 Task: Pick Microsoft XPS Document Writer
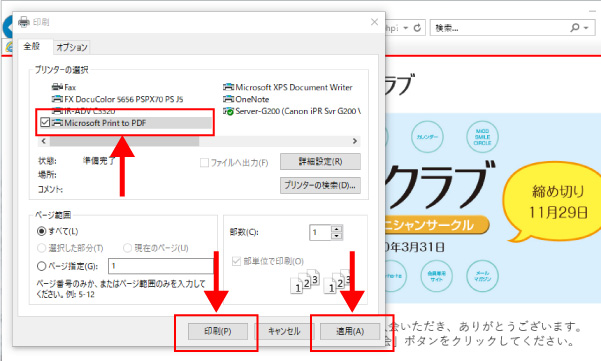287,87
